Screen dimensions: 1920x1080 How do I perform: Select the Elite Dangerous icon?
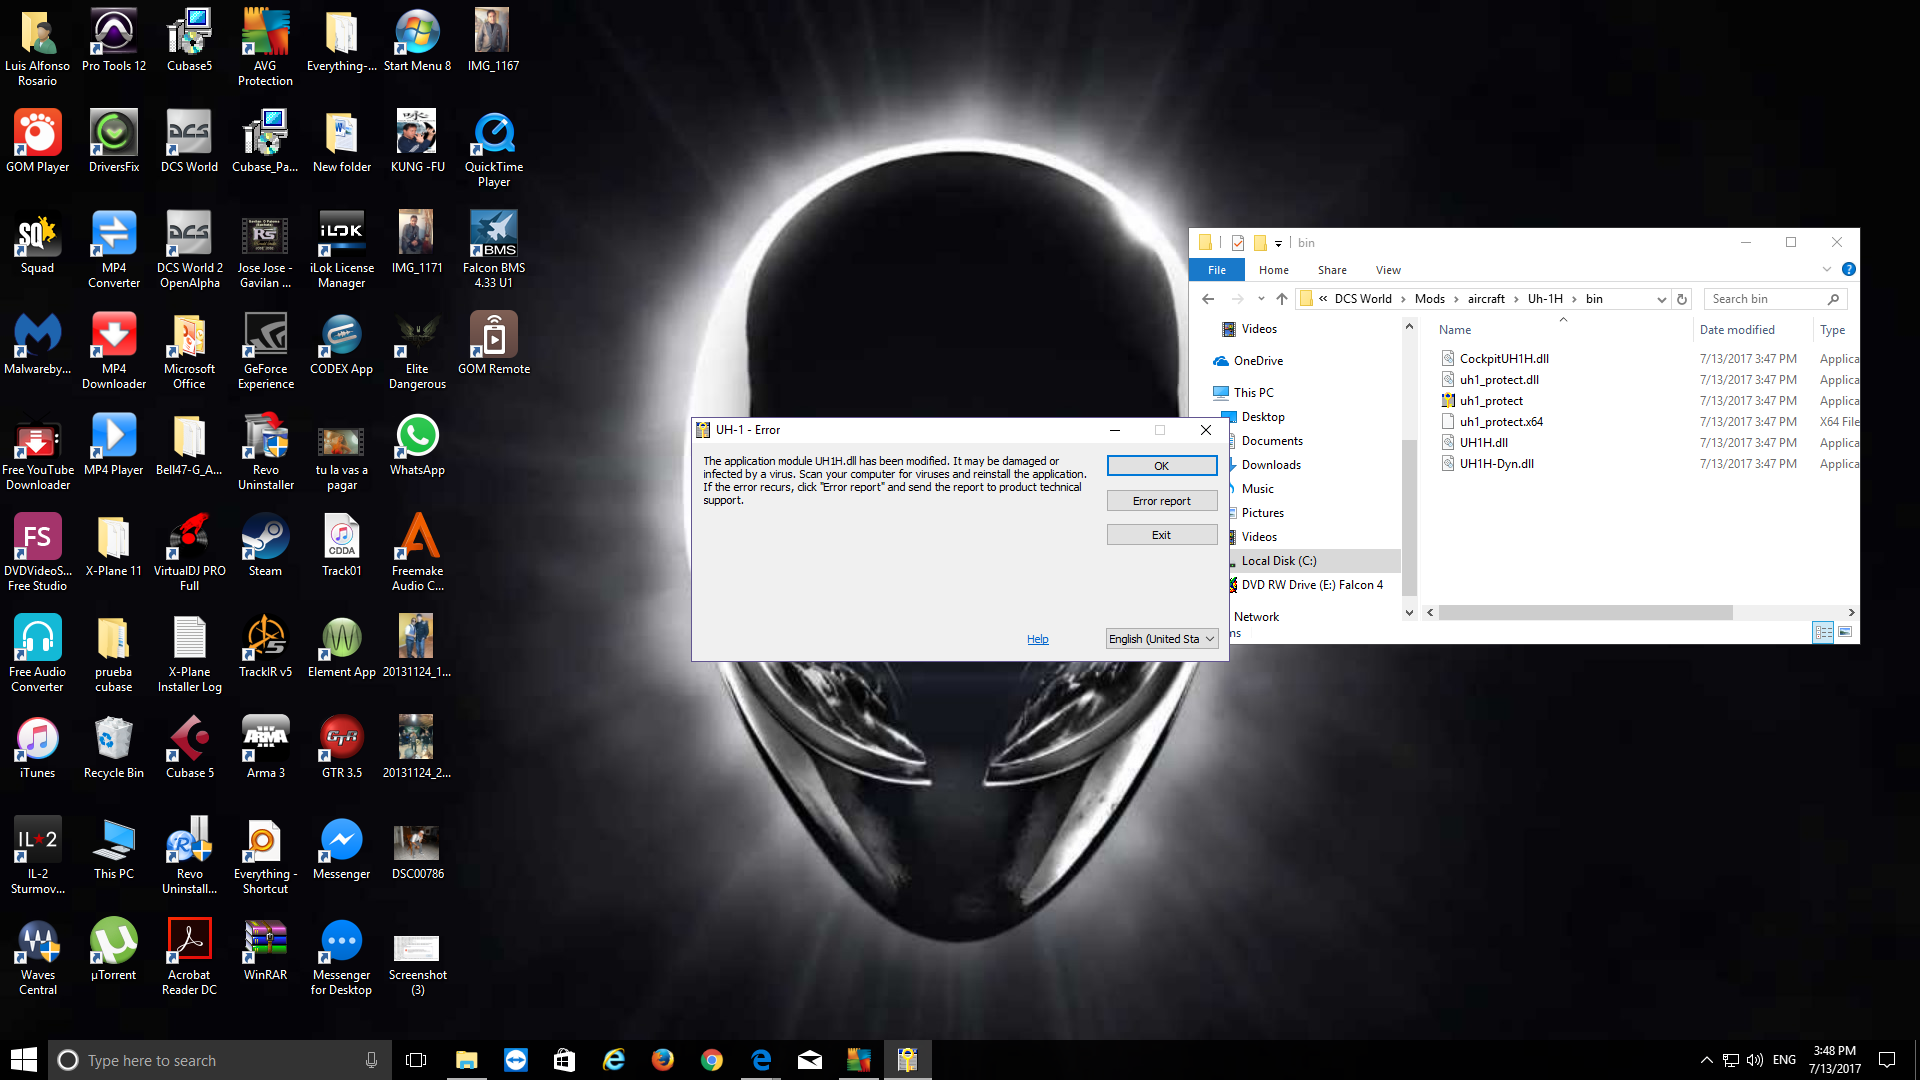pyautogui.click(x=417, y=350)
